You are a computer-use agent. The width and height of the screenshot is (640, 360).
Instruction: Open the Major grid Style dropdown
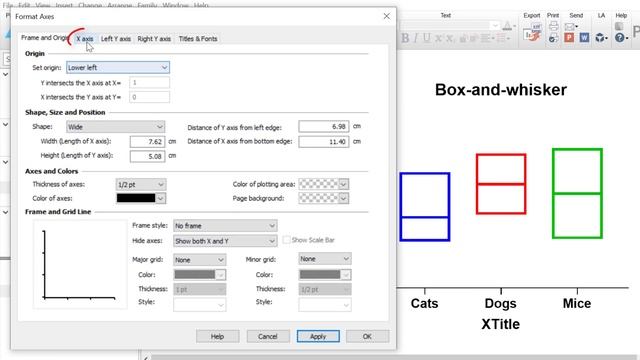point(200,304)
